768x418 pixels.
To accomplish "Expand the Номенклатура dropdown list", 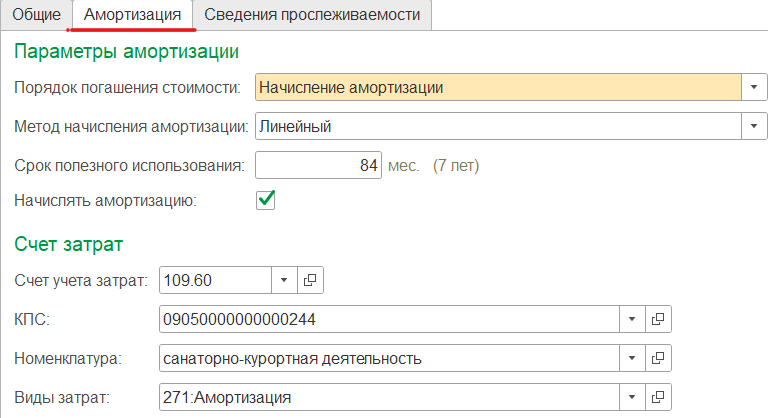I will coord(632,358).
